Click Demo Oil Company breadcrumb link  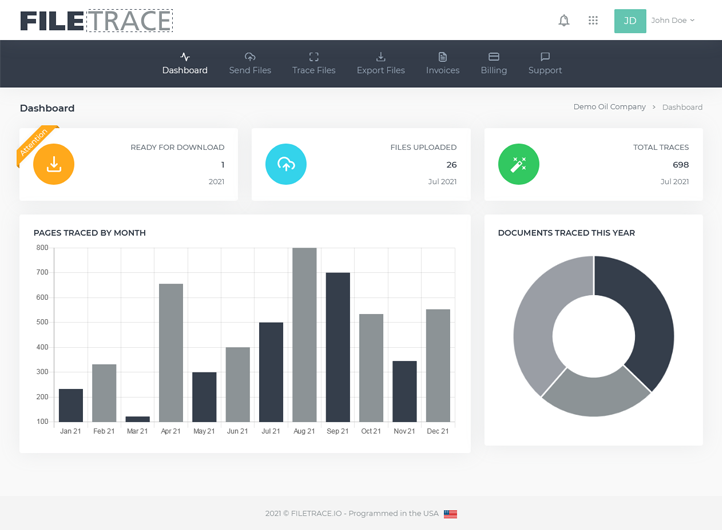(x=609, y=107)
